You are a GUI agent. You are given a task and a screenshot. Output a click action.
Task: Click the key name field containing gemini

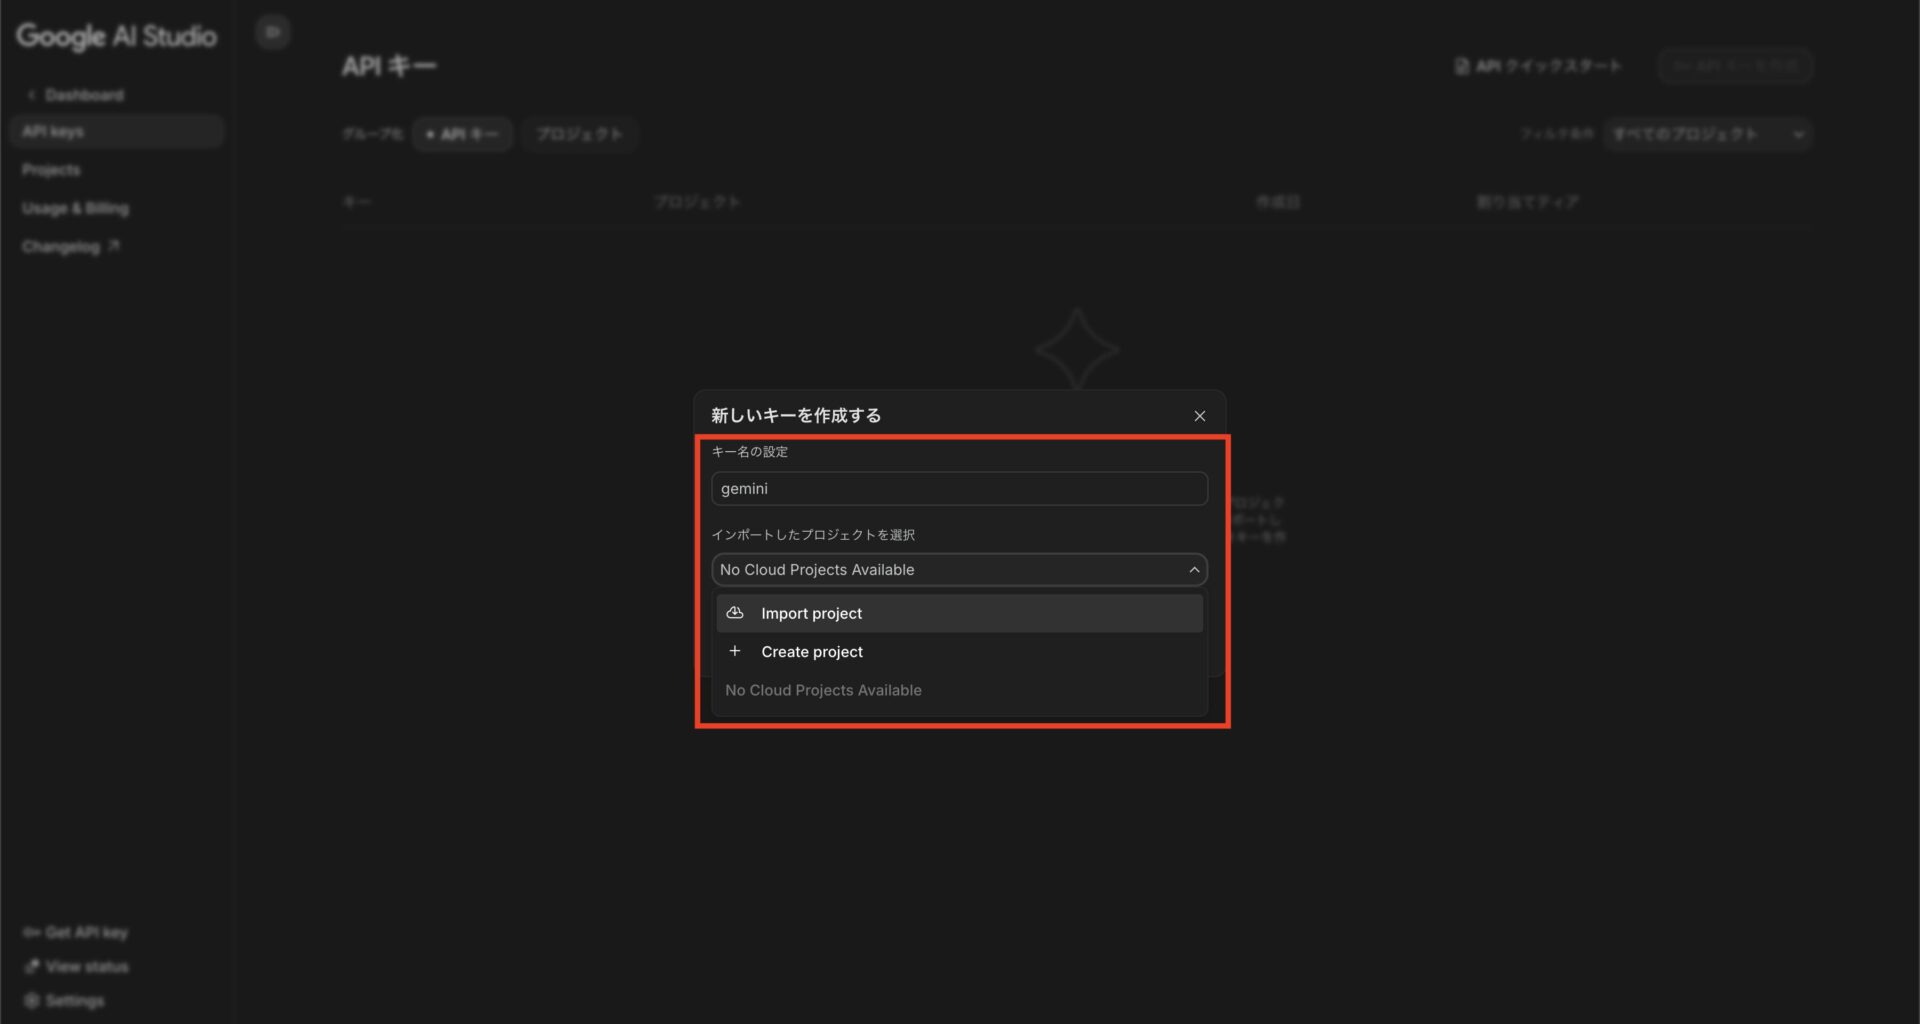click(958, 489)
